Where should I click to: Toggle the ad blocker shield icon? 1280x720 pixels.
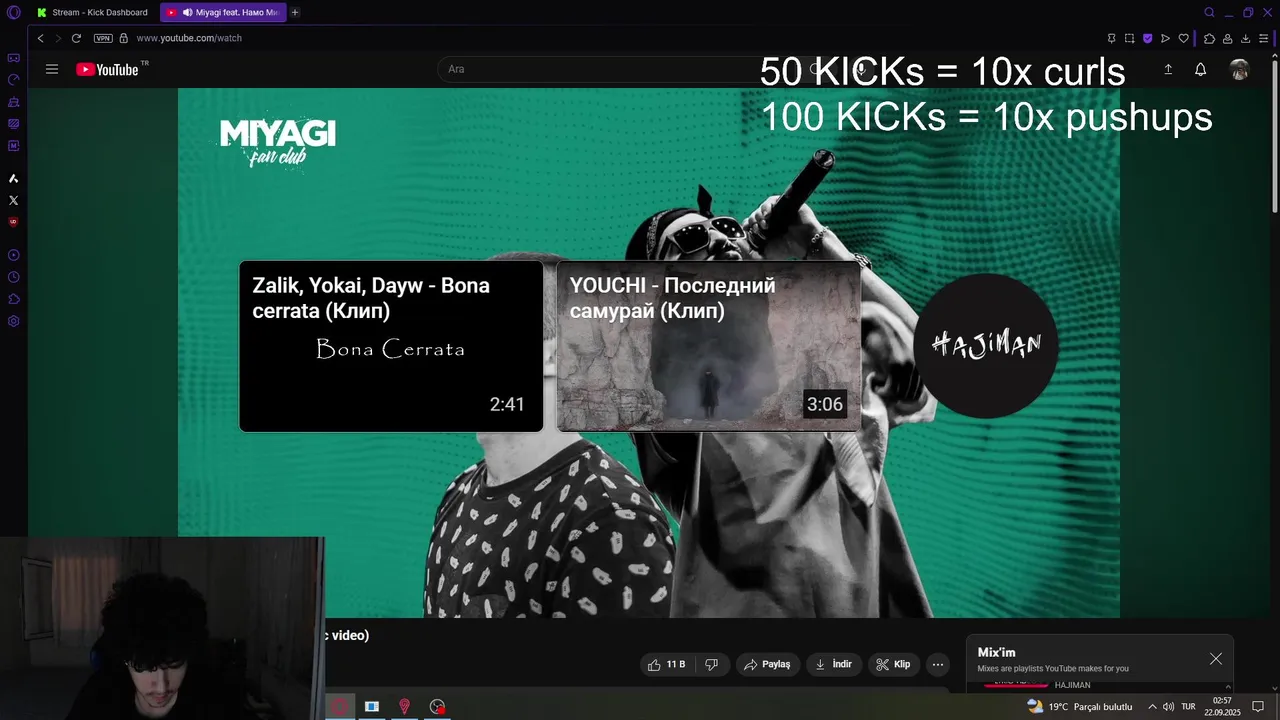pyautogui.click(x=1147, y=38)
